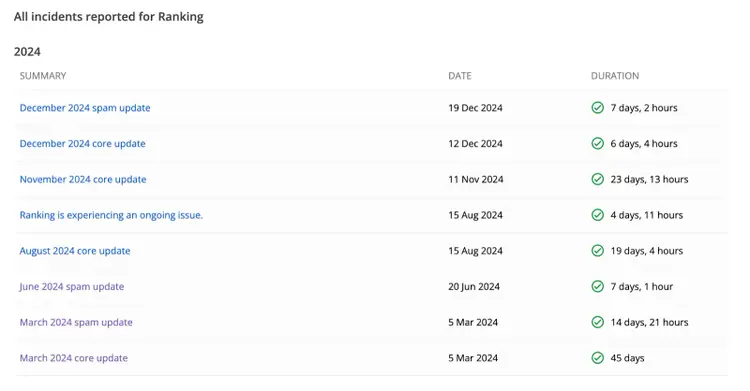Select 5 Mar 2024 date in March core update row
This screenshot has height=391, width=750.
(473, 358)
